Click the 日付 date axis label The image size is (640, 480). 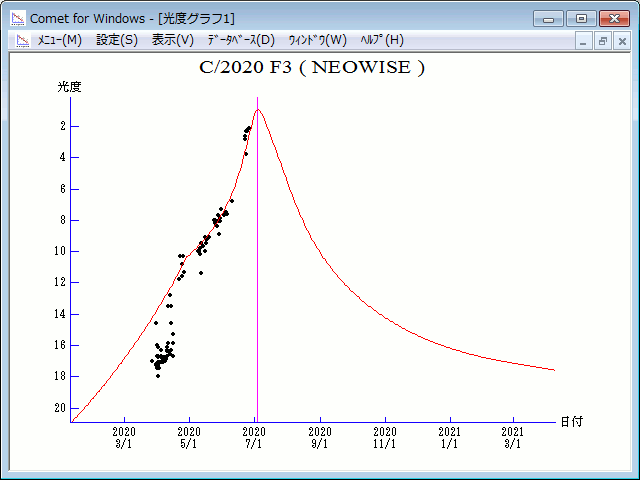tap(571, 422)
